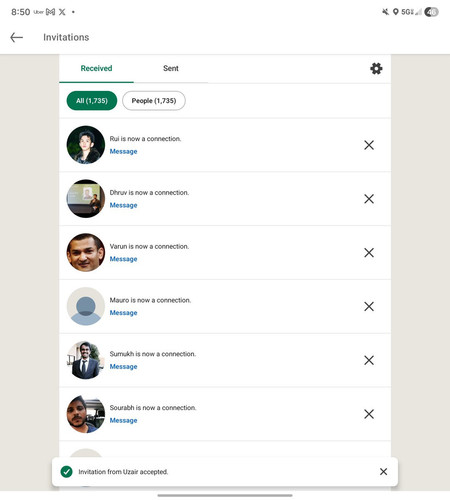Message Sourabh

point(123,420)
